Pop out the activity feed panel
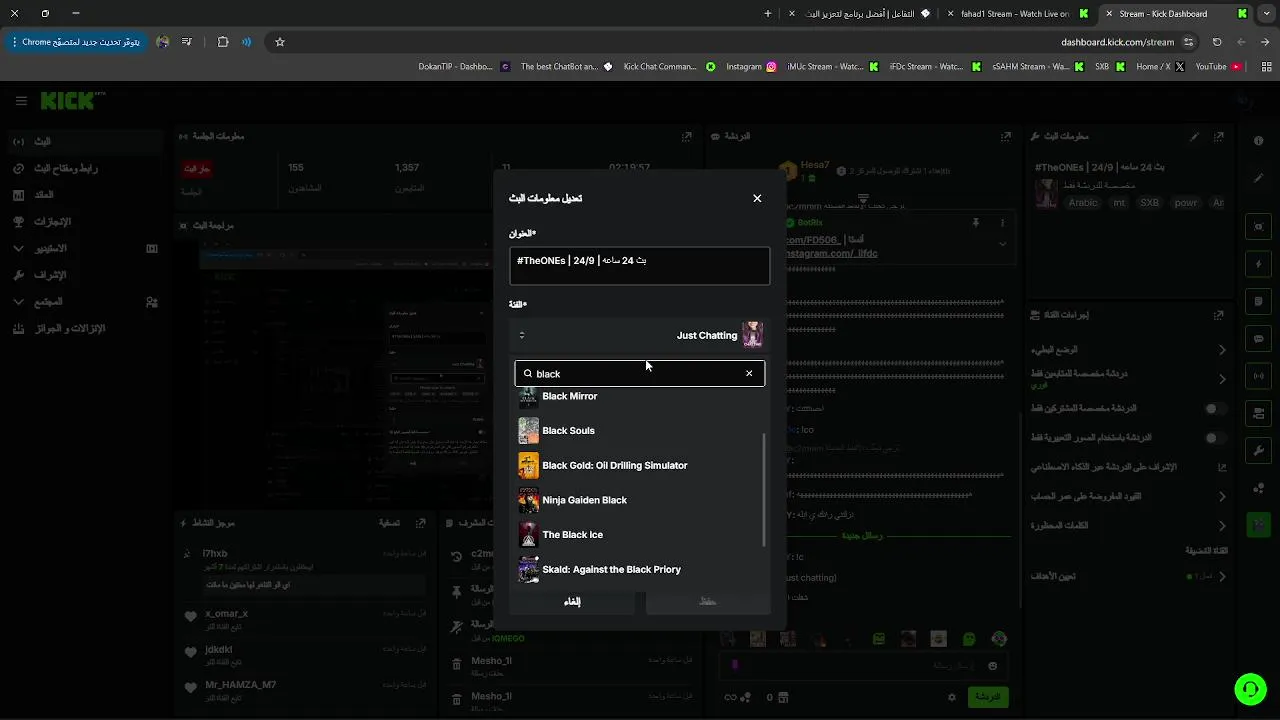Screen dimensions: 1280x720 (420, 523)
